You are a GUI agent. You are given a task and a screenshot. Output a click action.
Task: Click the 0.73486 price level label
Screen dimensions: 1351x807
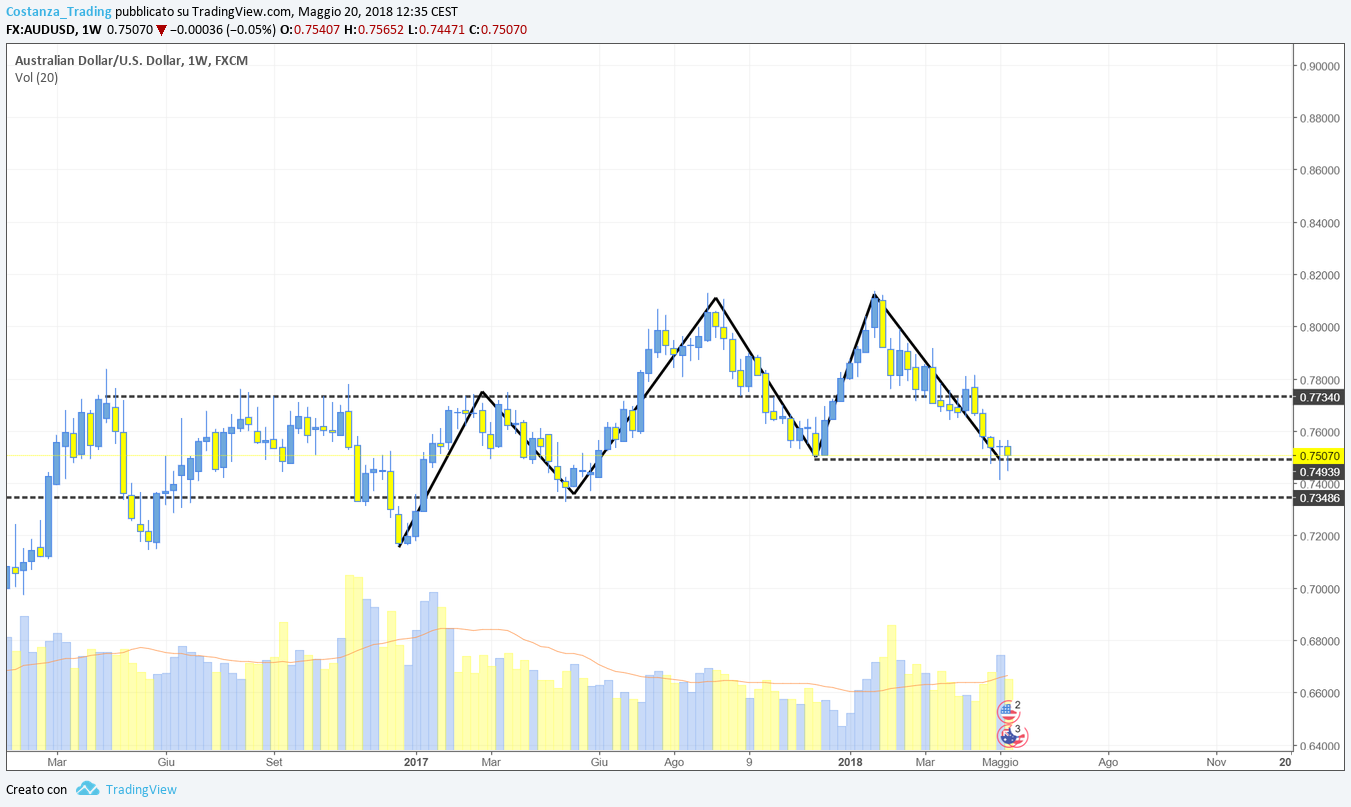(x=1320, y=497)
